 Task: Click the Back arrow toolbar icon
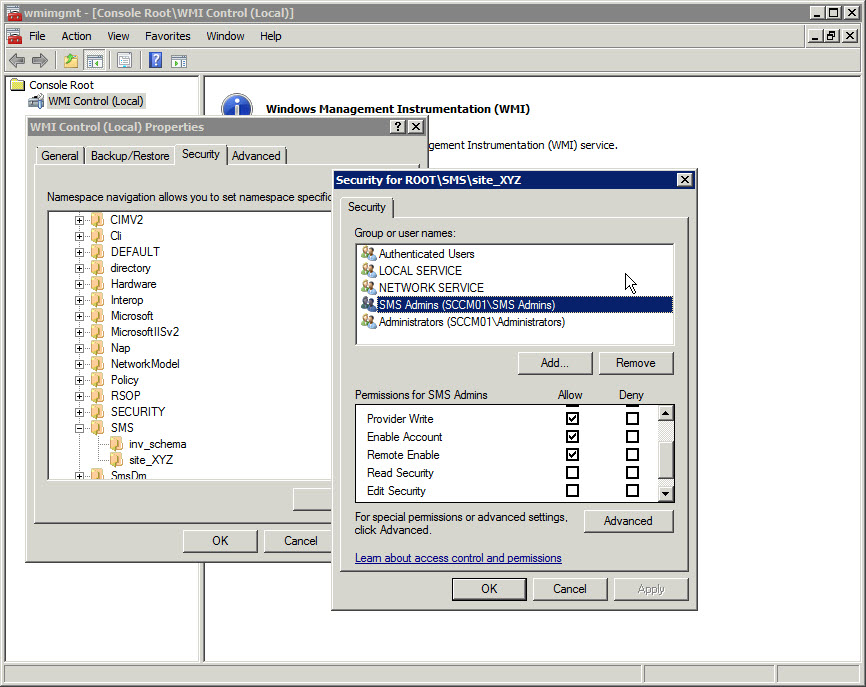17,61
